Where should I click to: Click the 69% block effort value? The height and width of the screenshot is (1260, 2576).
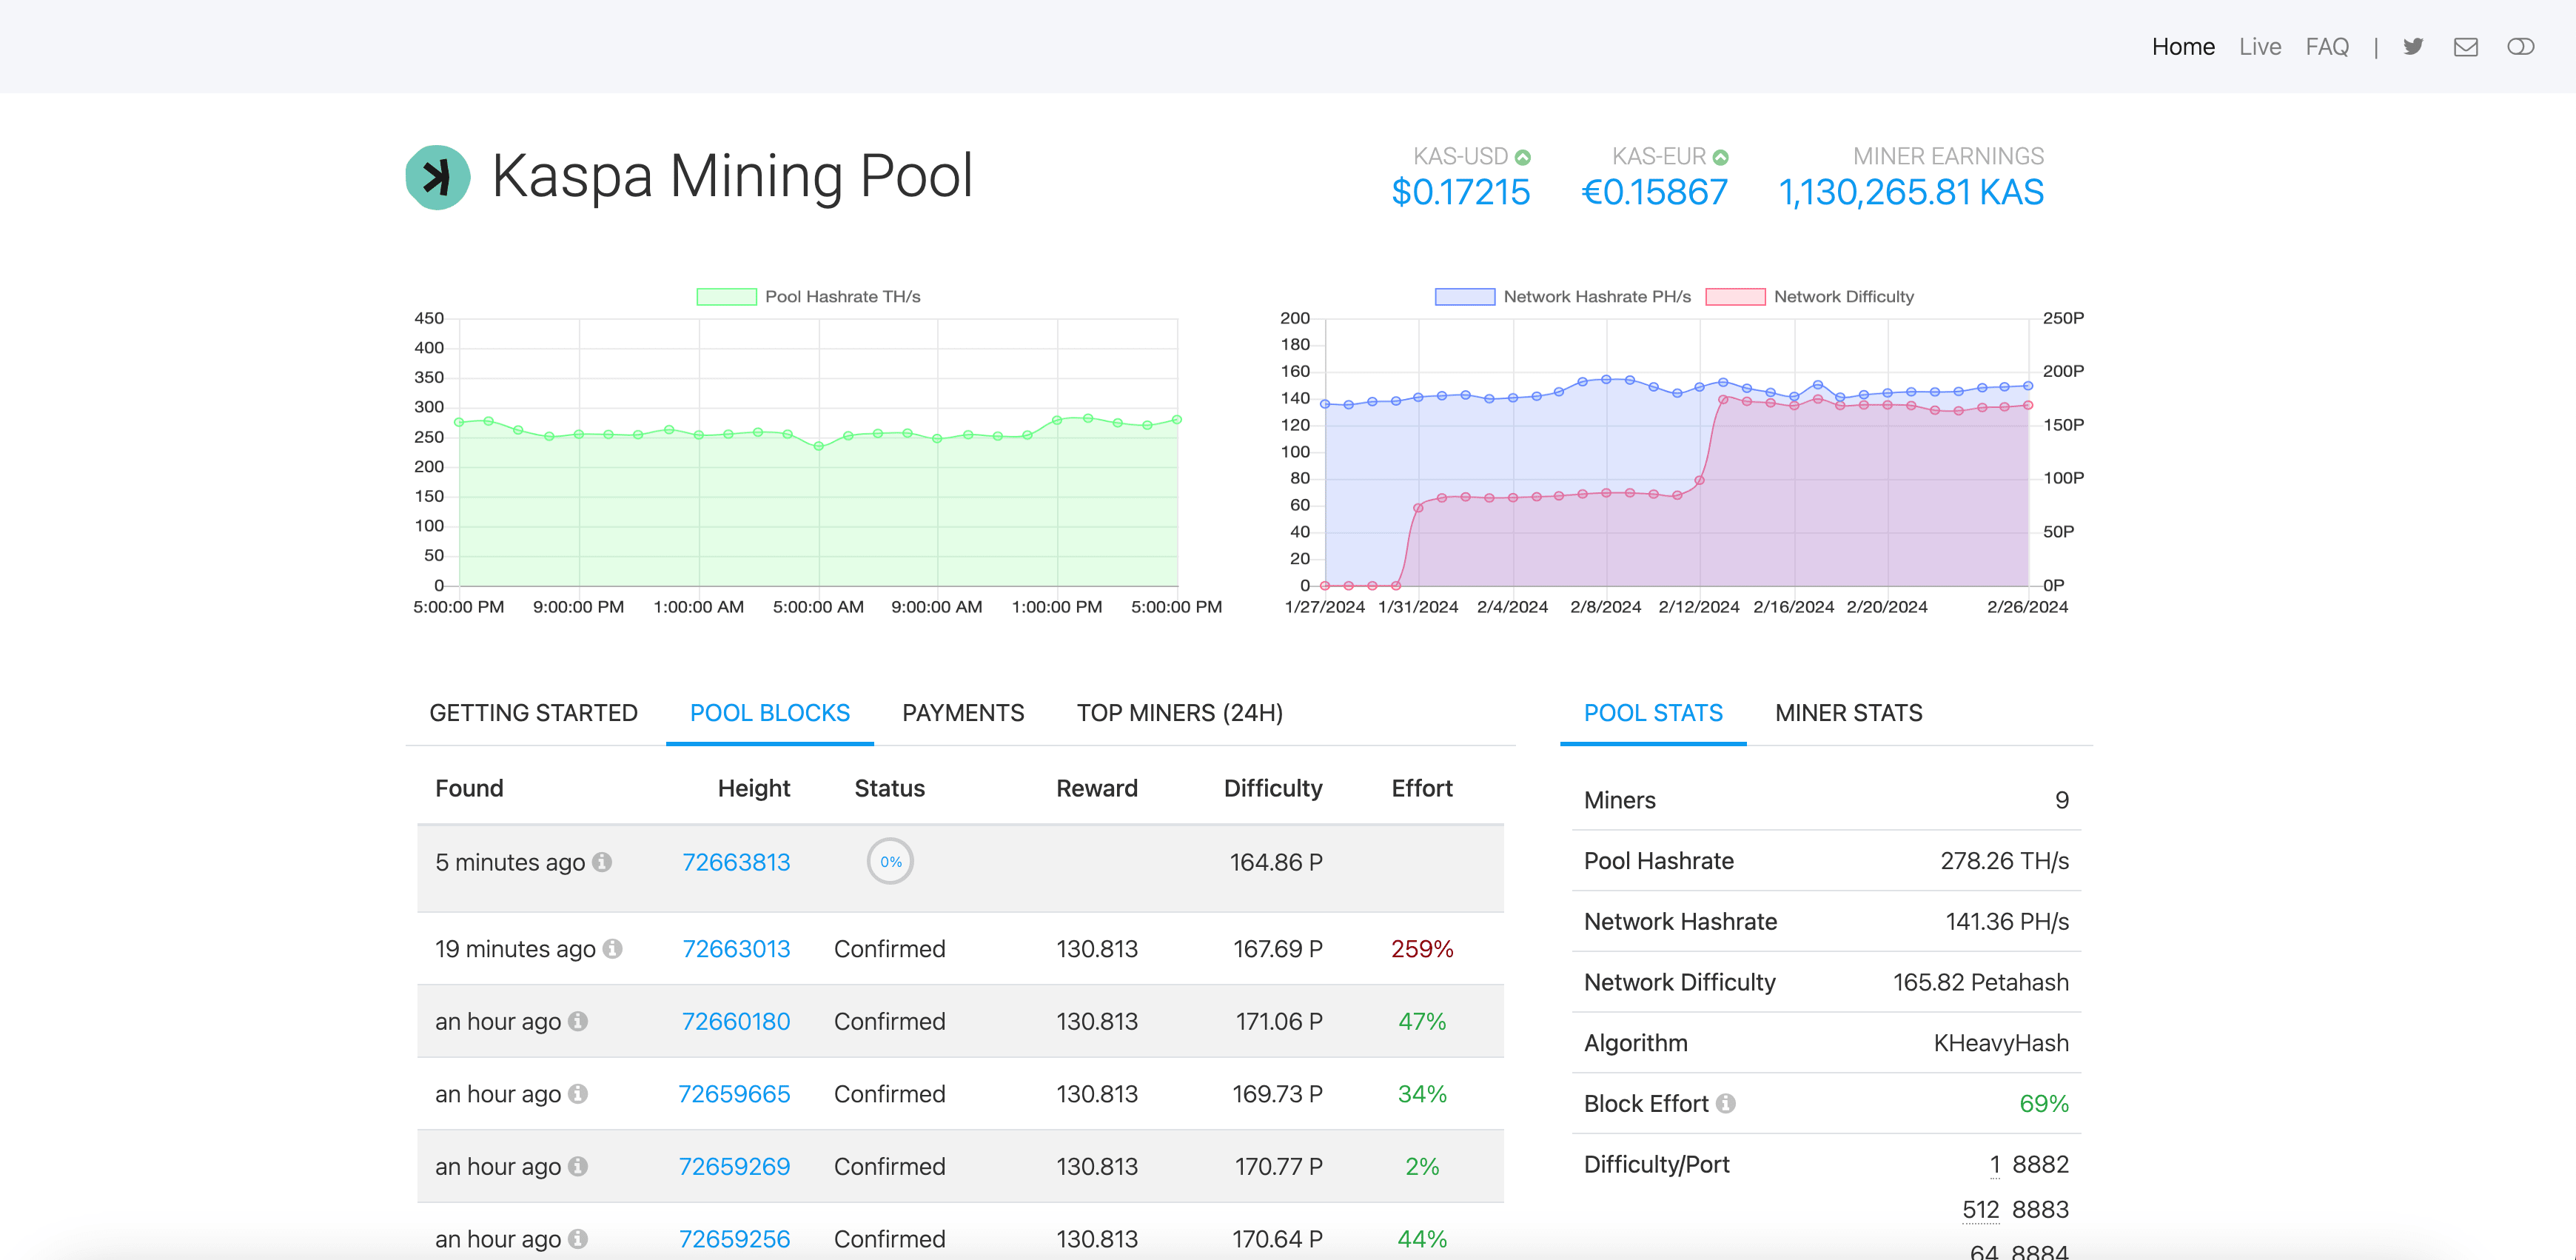[2044, 1103]
